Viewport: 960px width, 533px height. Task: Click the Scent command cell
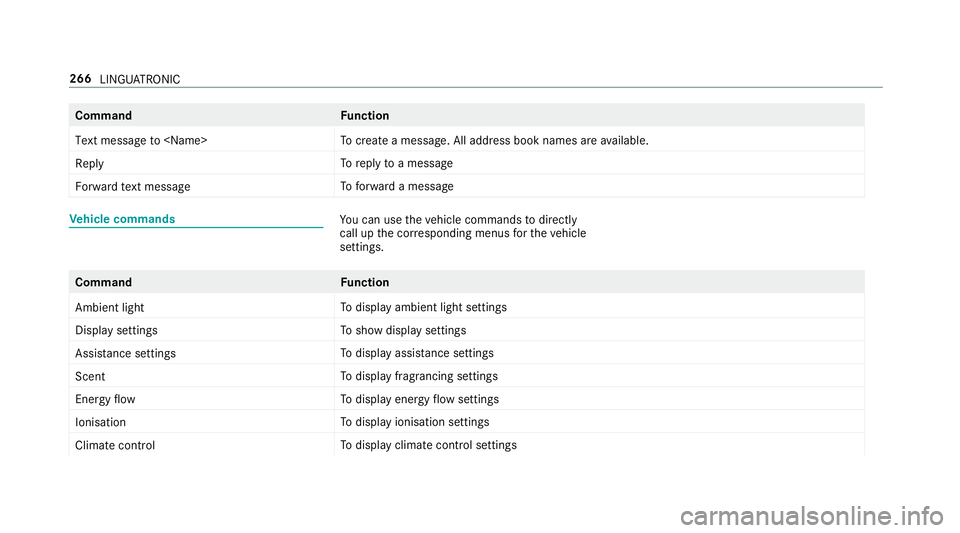tap(90, 376)
